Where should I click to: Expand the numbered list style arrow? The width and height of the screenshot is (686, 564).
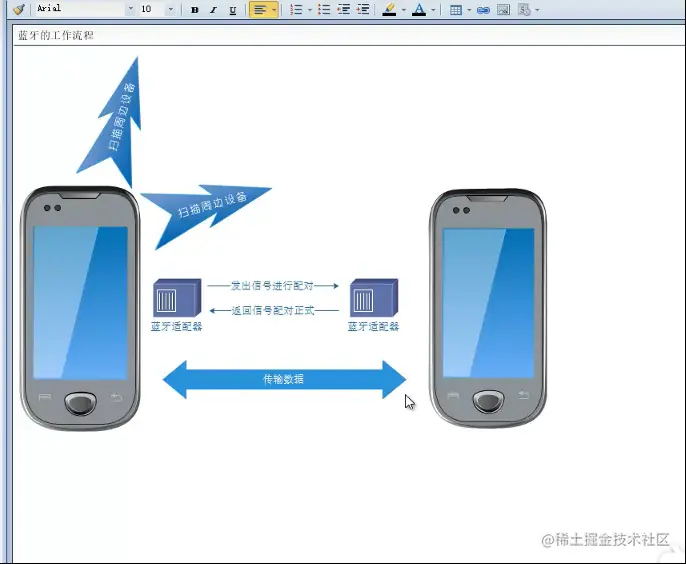click(310, 10)
